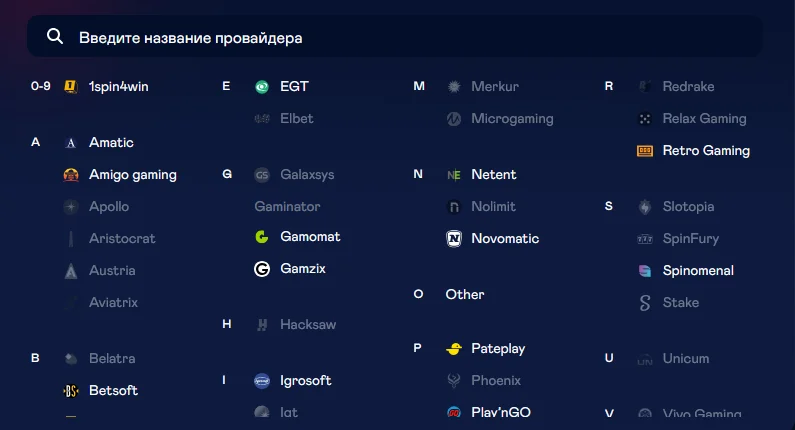795x430 pixels.
Task: Click the Netent NE logo icon
Action: [x=454, y=175]
